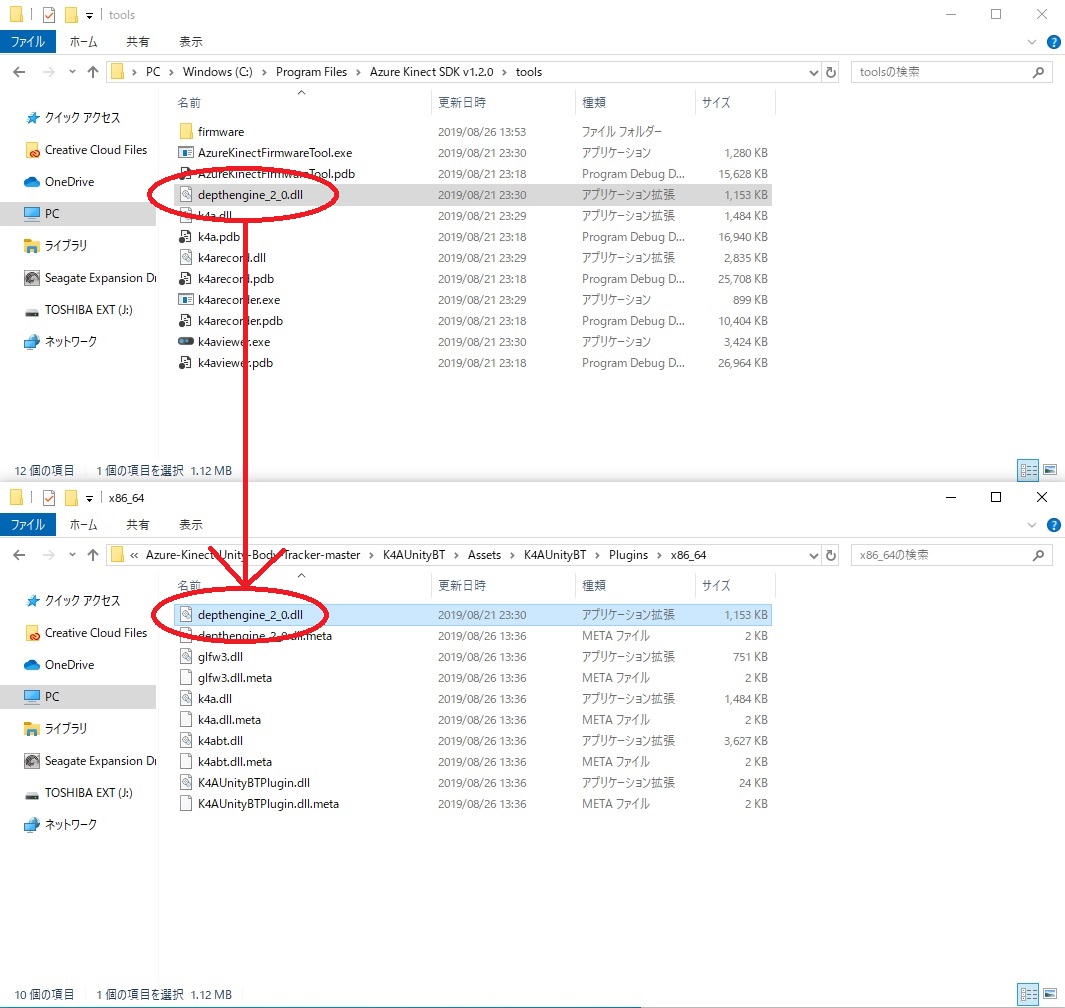Select glfw3.dll.meta file

tap(234, 678)
